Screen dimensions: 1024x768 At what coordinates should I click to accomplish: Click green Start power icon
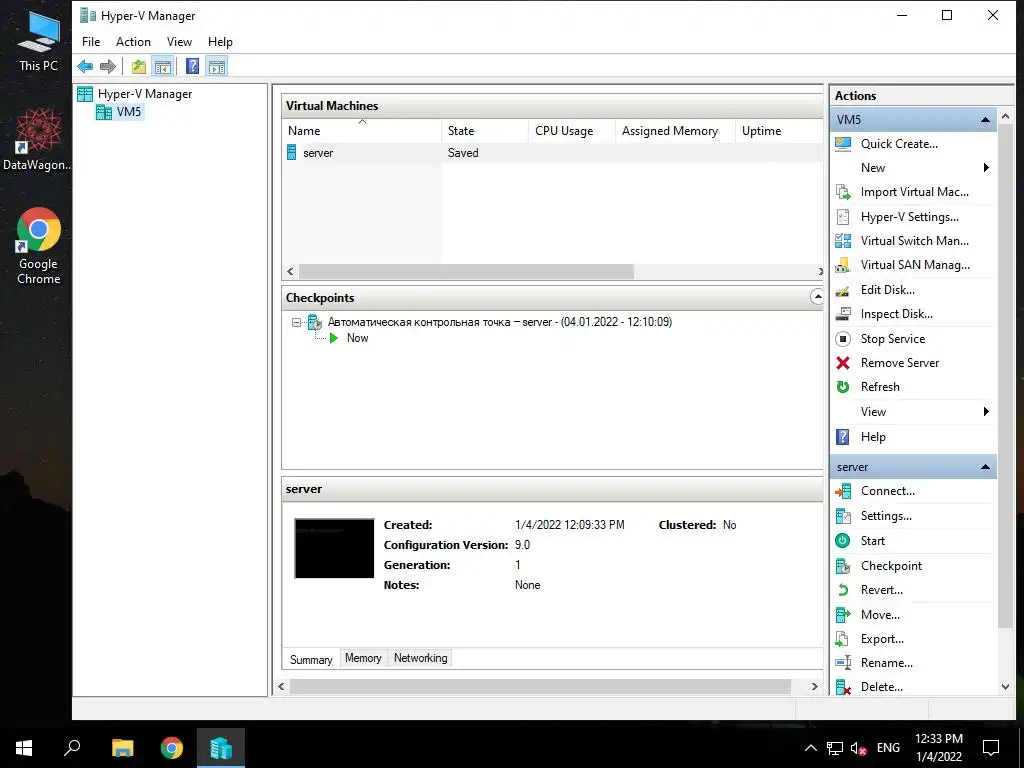[x=843, y=541]
